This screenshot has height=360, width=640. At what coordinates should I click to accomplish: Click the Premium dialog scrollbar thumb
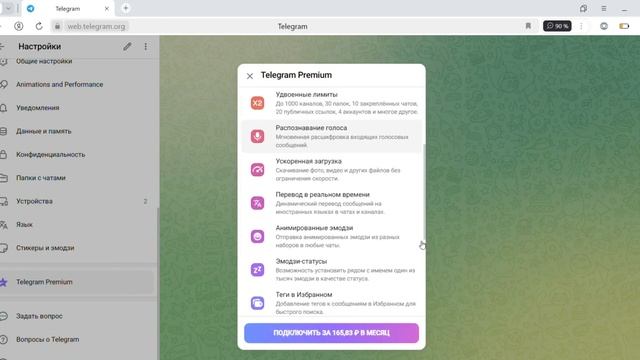[x=424, y=192]
